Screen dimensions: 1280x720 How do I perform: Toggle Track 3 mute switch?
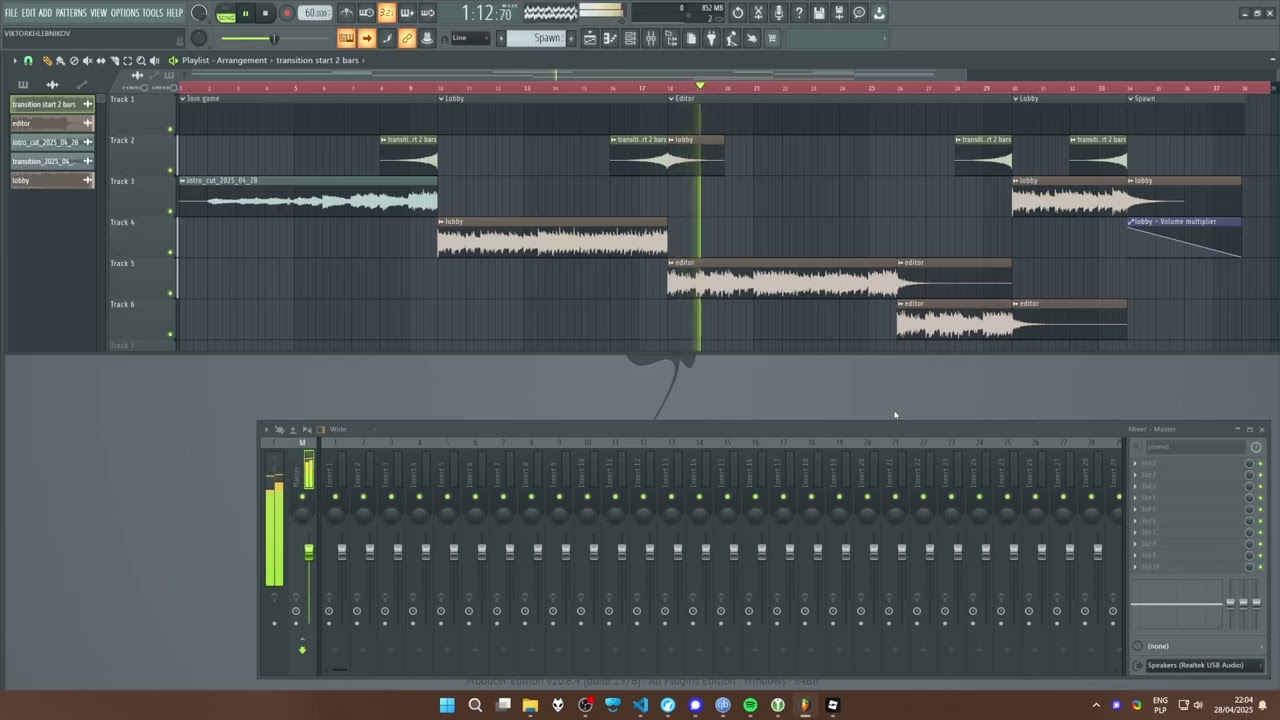click(170, 211)
